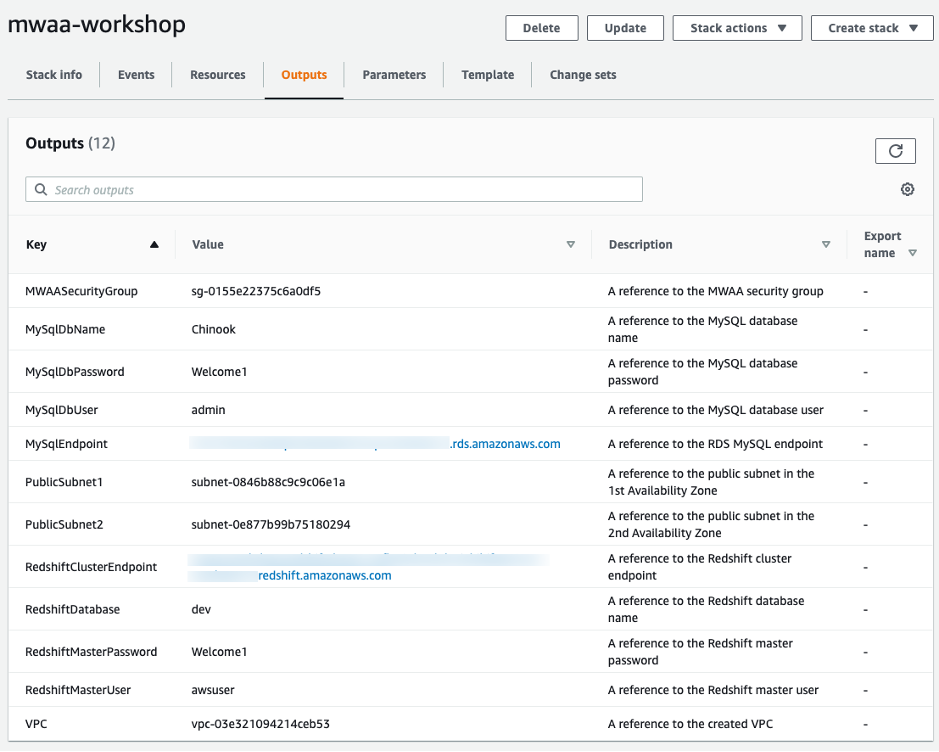Click the refresh outputs icon
939x752 pixels.
point(895,150)
